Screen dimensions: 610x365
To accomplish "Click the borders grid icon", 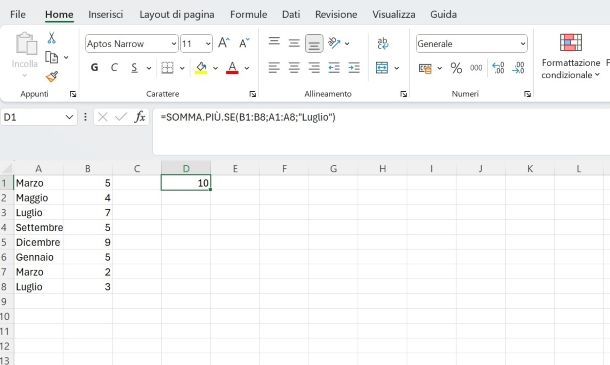I will [x=167, y=68].
